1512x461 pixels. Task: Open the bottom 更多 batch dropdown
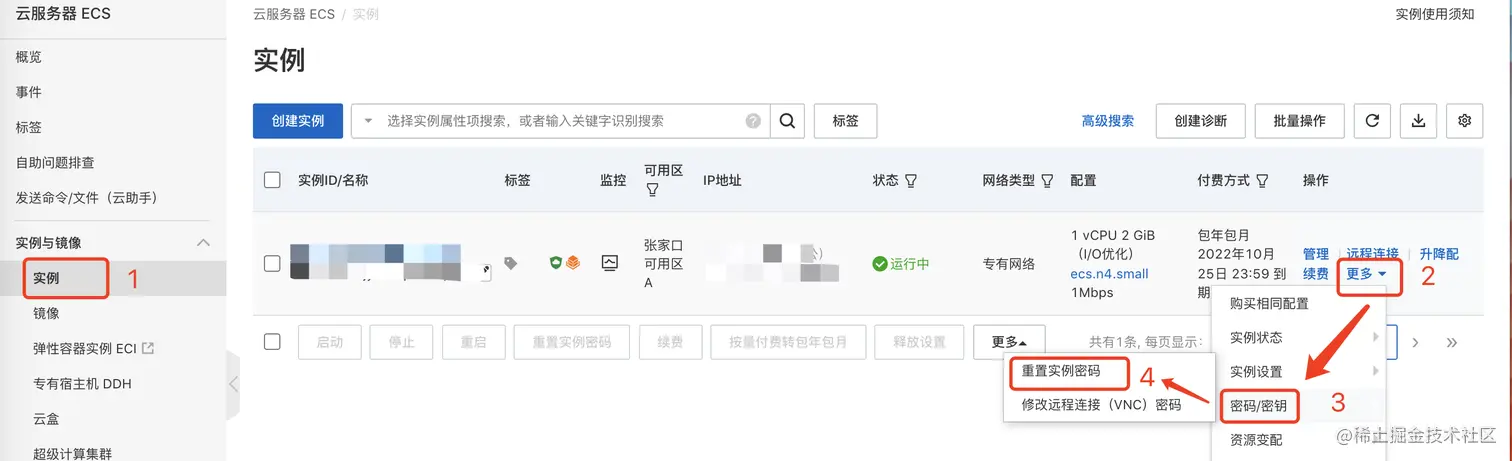1009,342
